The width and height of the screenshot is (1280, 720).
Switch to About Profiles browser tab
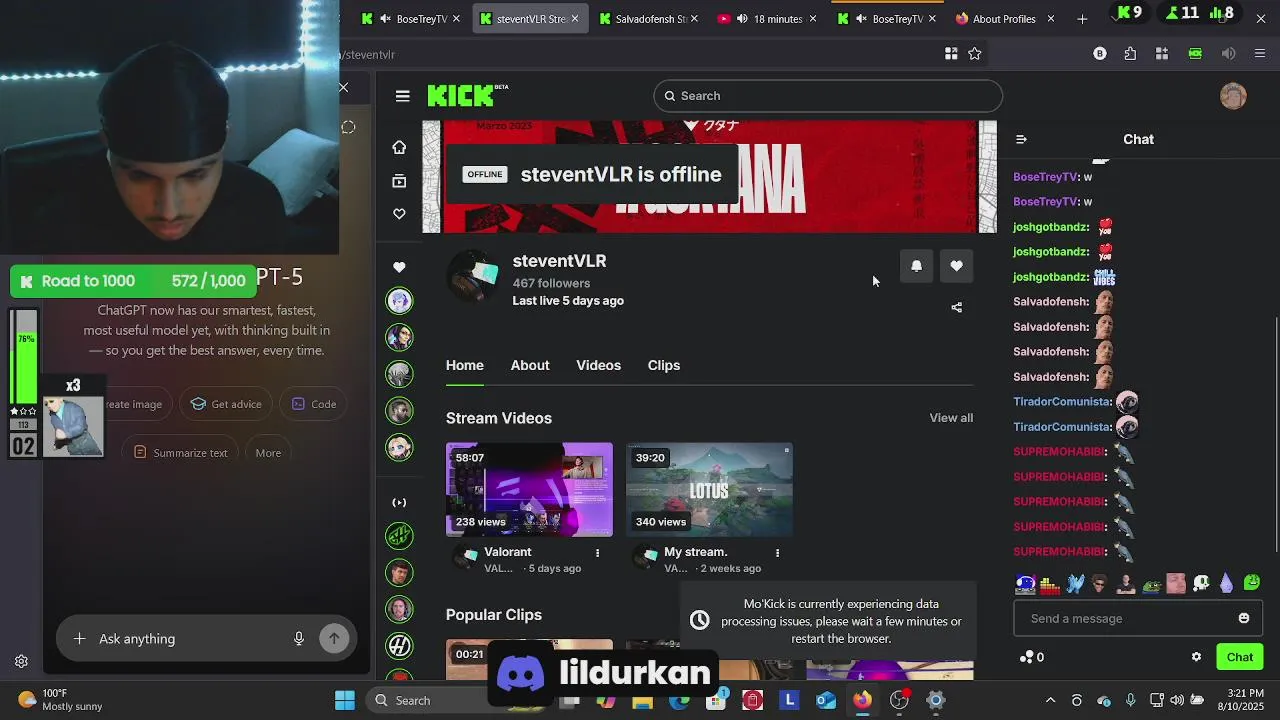click(1003, 19)
